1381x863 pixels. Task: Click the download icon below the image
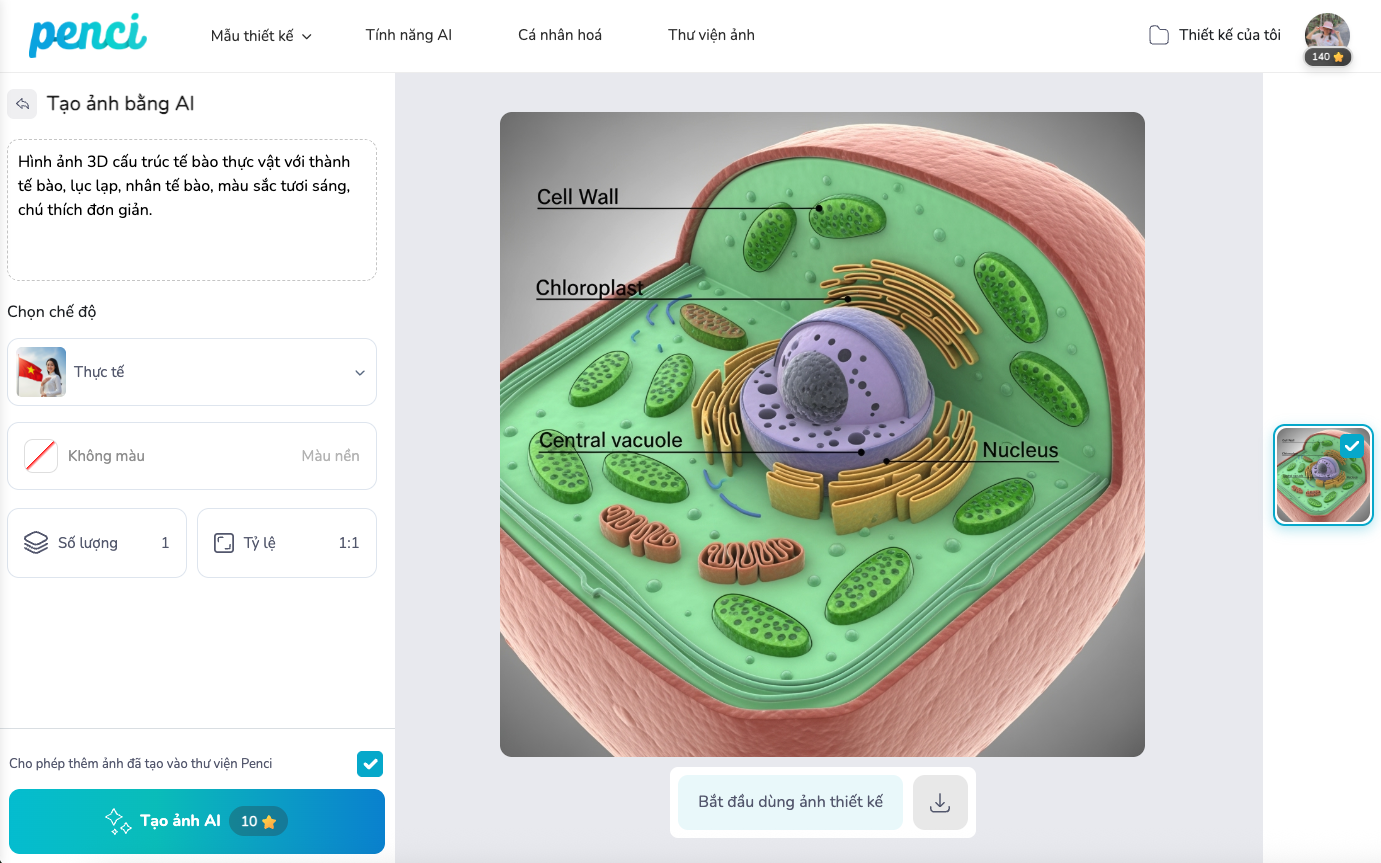click(940, 802)
